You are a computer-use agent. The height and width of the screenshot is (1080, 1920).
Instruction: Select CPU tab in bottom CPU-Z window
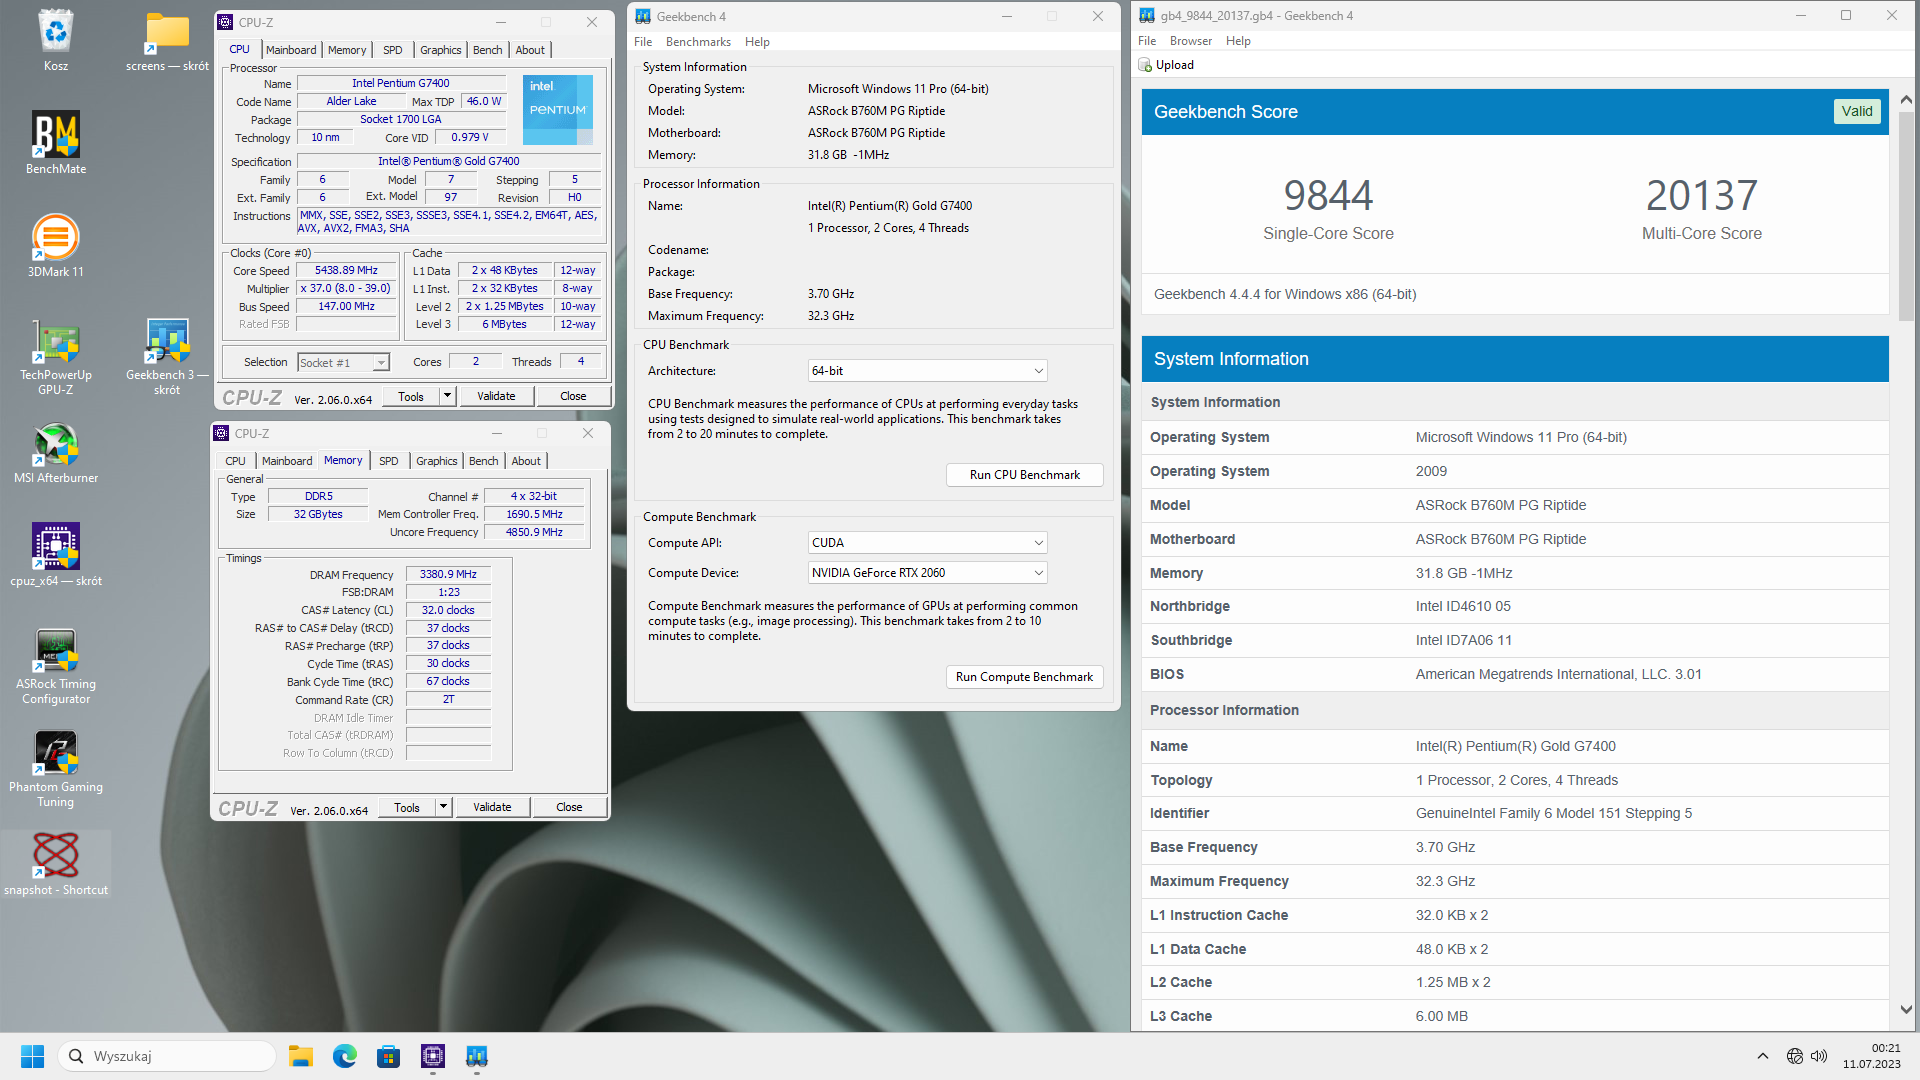tap(235, 461)
